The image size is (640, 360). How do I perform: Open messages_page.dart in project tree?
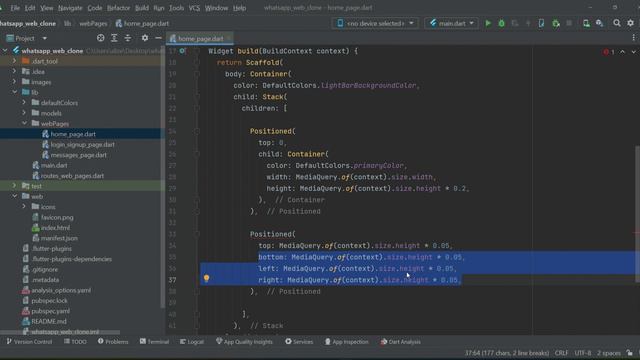tap(78, 155)
